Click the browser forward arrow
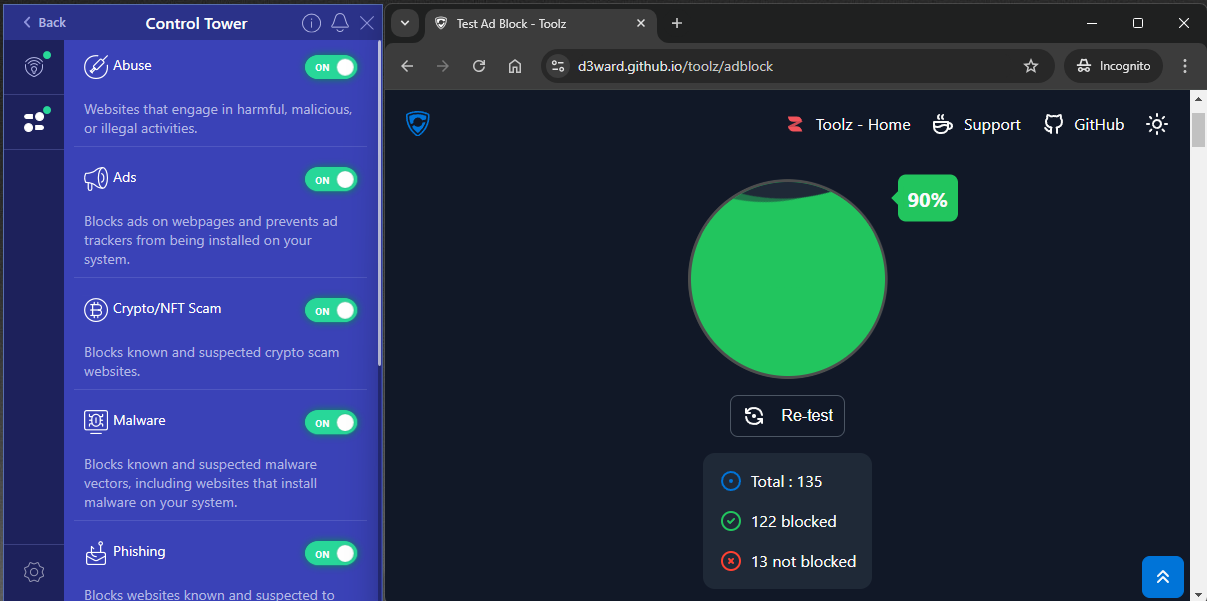This screenshot has width=1207, height=601. click(x=443, y=66)
